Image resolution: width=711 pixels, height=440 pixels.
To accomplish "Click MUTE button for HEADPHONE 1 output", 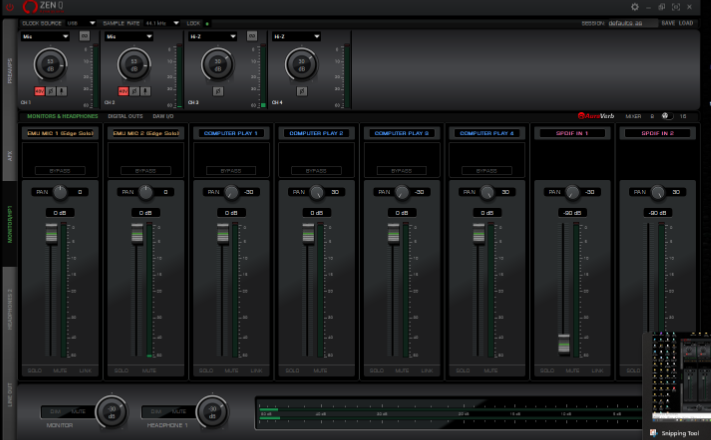I will (x=179, y=411).
